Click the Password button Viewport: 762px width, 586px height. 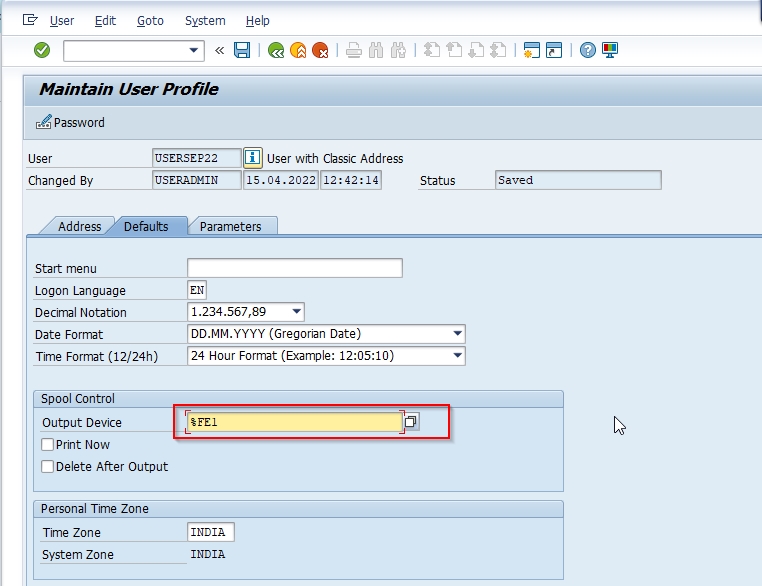pos(70,123)
